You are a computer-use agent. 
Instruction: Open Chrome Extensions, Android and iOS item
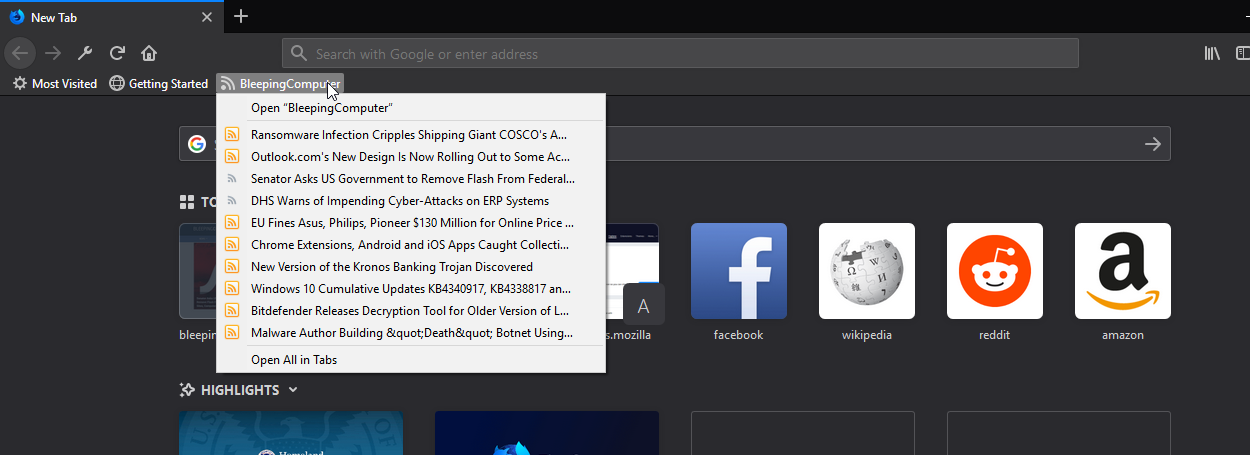(411, 245)
